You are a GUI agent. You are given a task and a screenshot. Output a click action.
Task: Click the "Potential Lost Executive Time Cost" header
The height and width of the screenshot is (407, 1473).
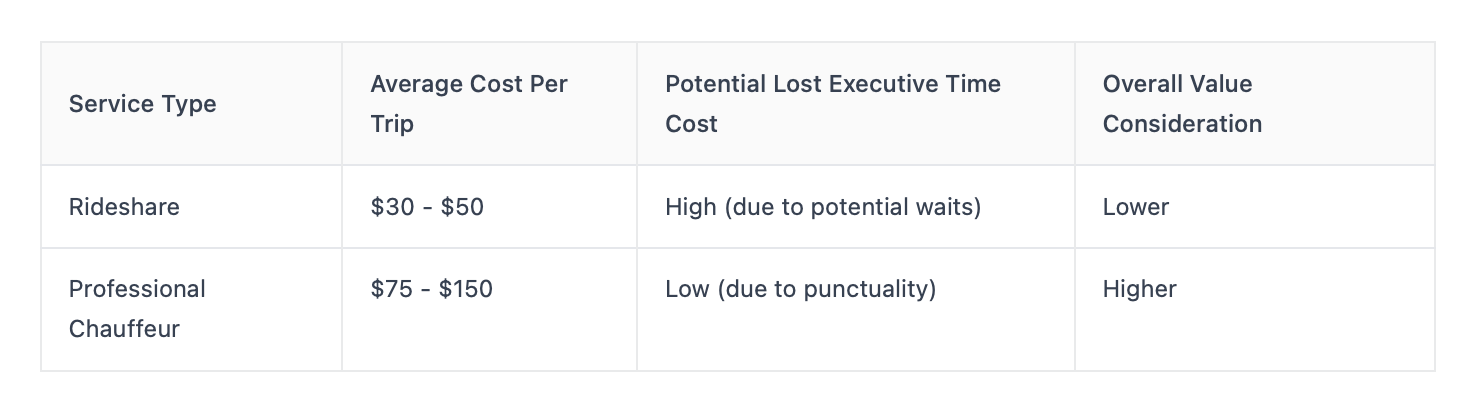(x=832, y=104)
